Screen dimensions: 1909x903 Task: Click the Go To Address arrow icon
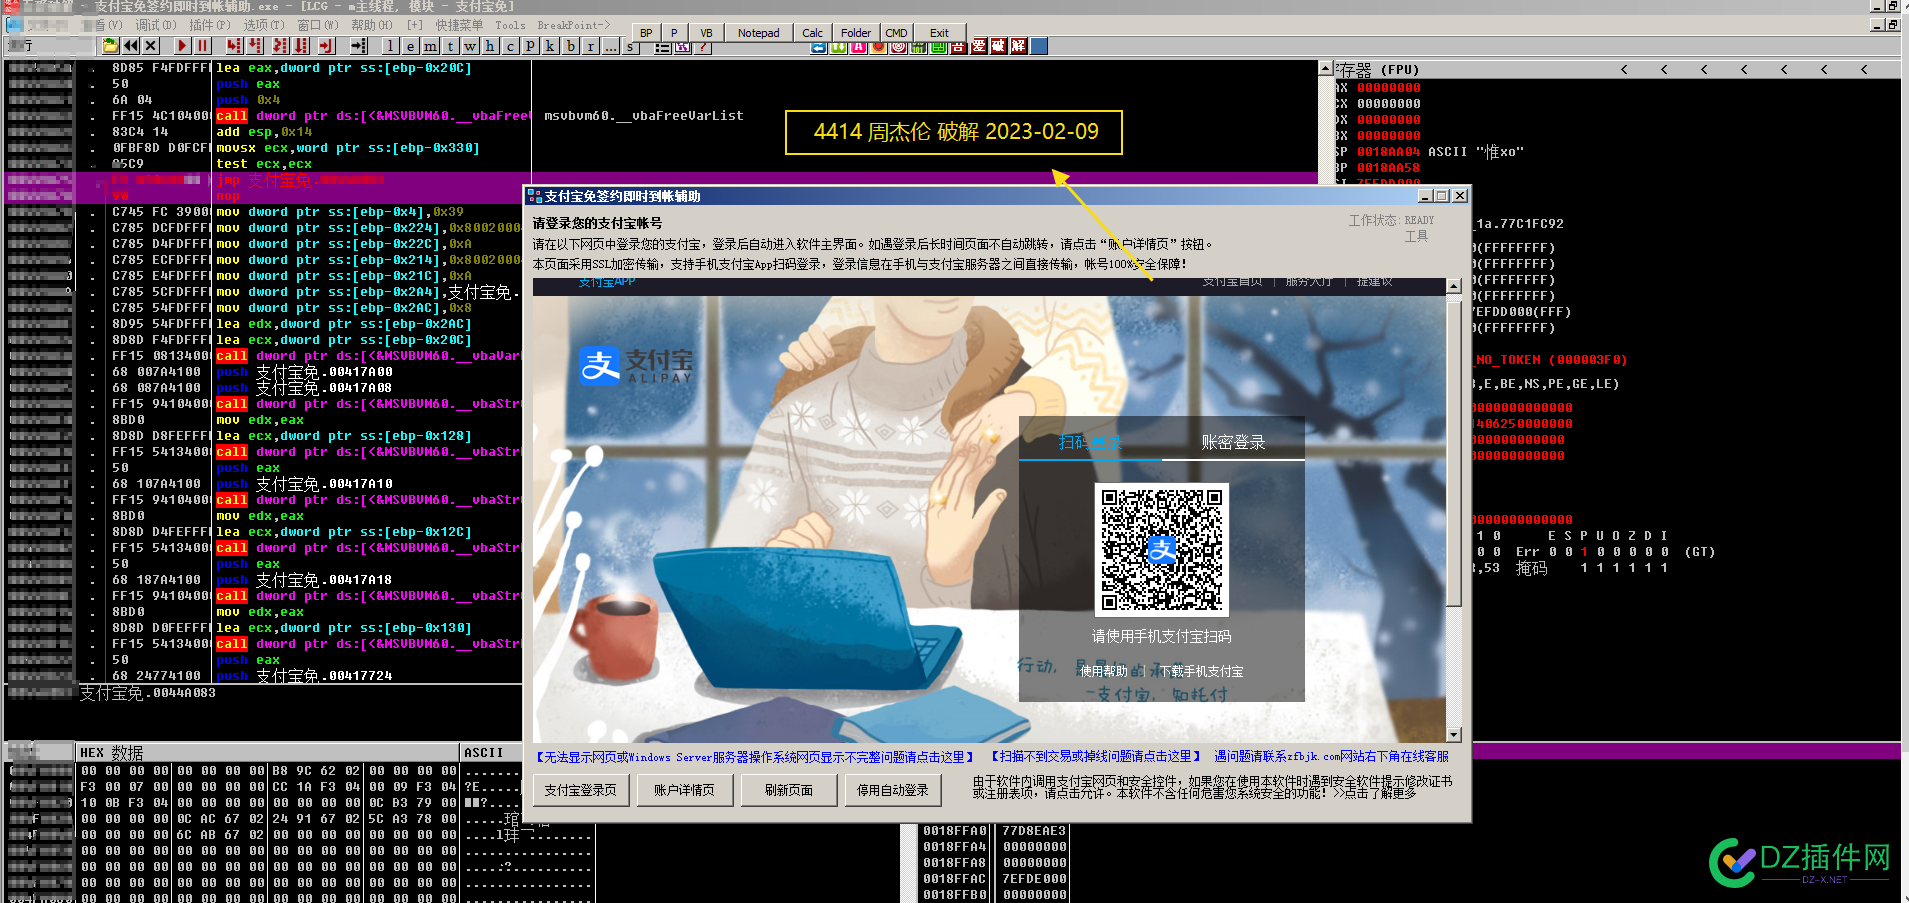pyautogui.click(x=358, y=46)
